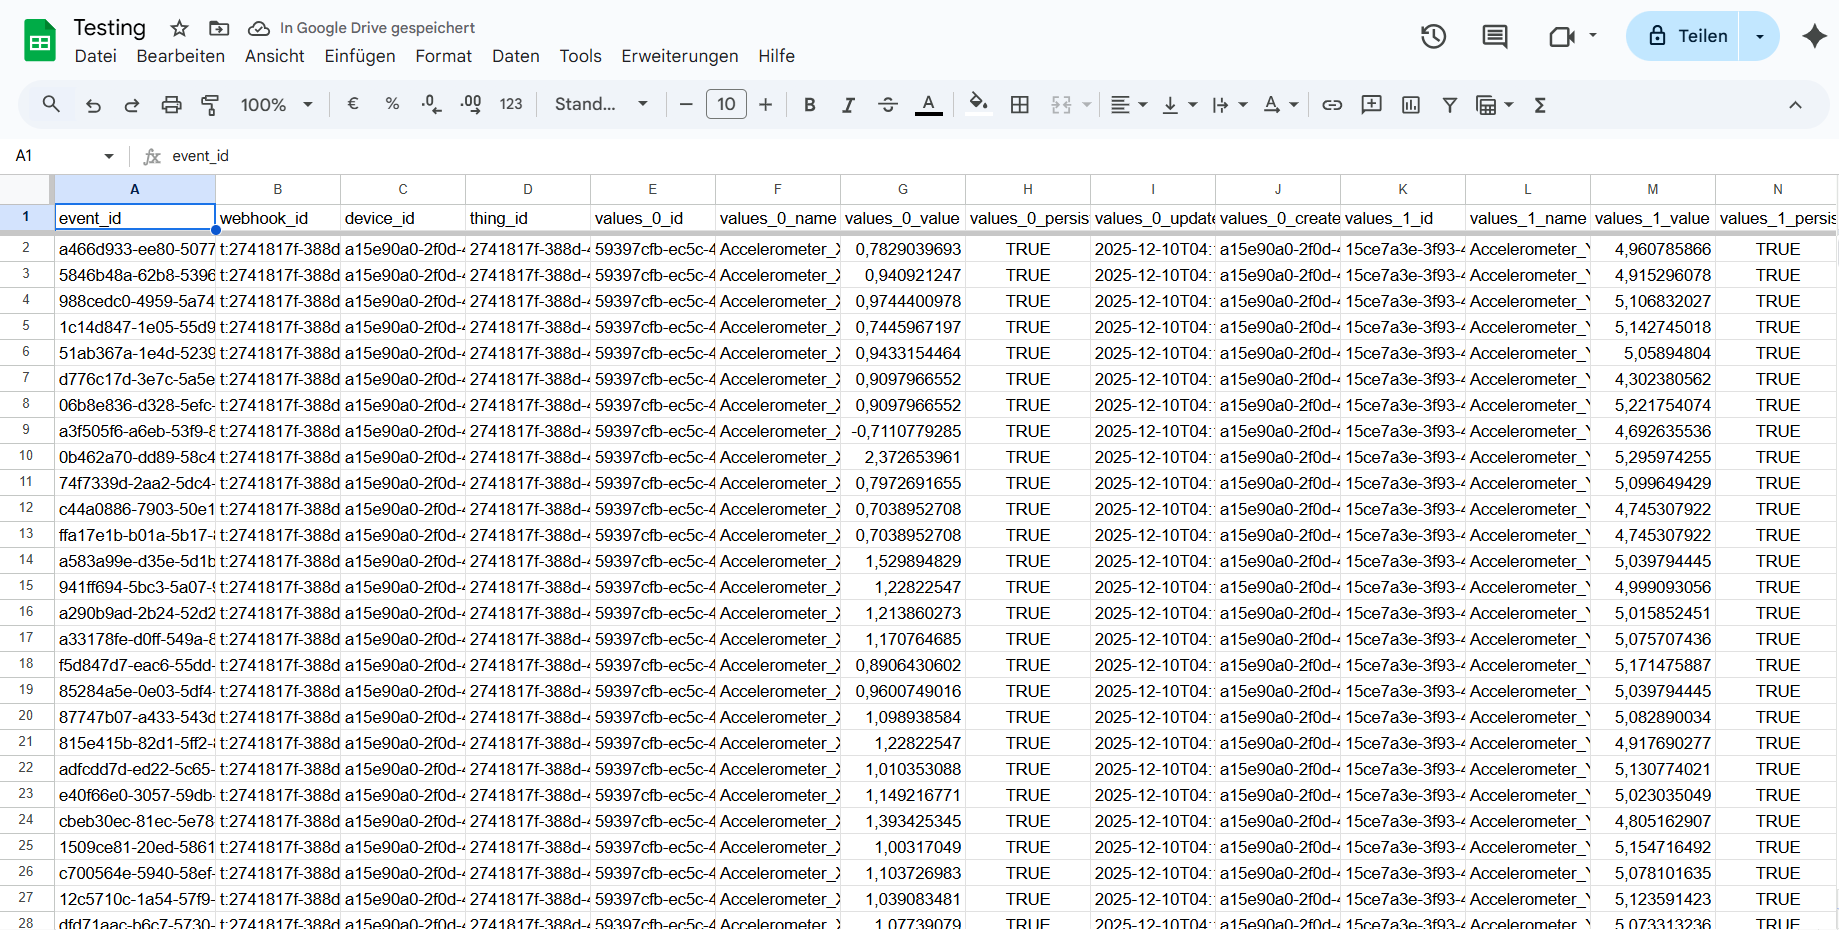Open the Daten menu
The width and height of the screenshot is (1839, 930).
515,56
